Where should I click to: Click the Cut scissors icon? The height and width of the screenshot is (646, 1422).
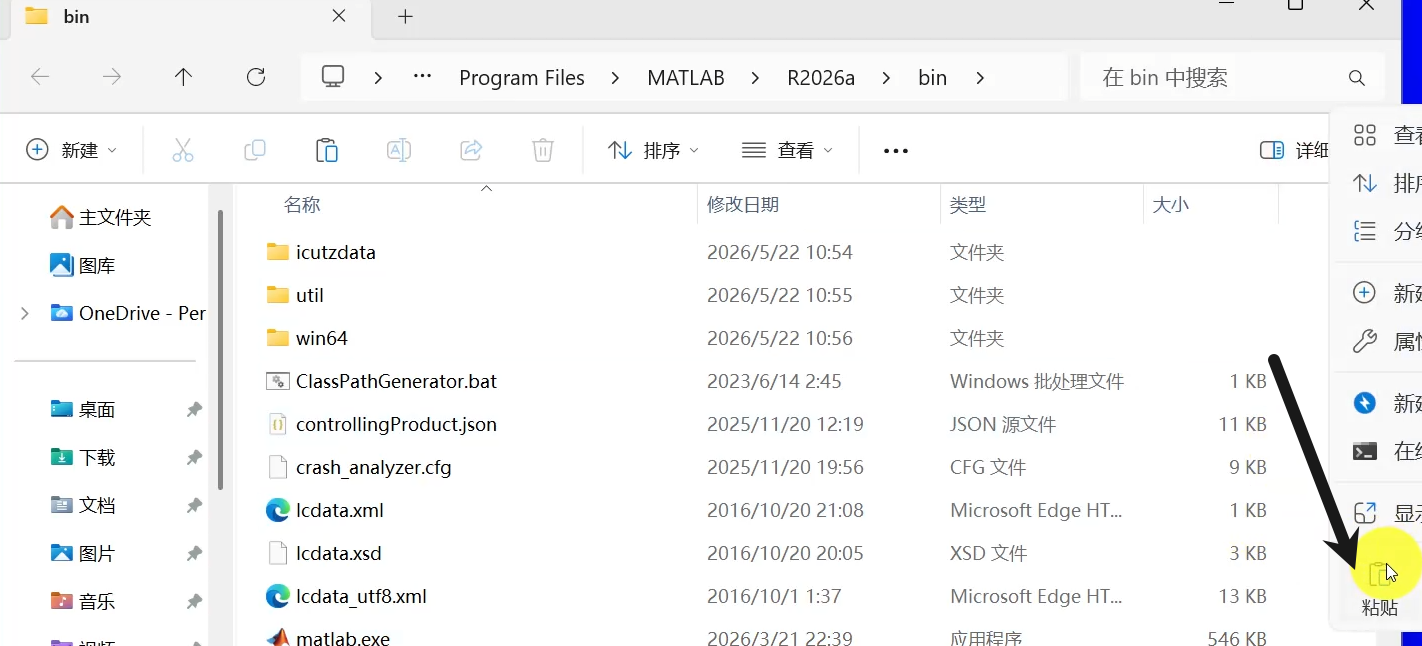point(182,150)
